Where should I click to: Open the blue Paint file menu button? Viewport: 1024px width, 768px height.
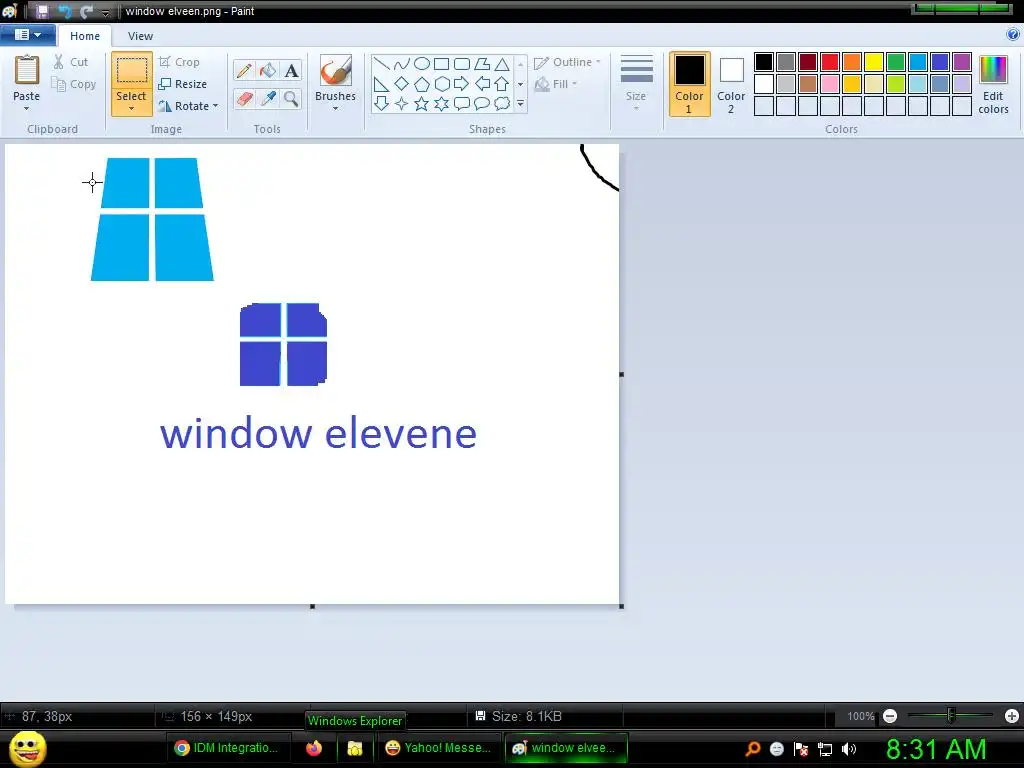click(x=27, y=35)
